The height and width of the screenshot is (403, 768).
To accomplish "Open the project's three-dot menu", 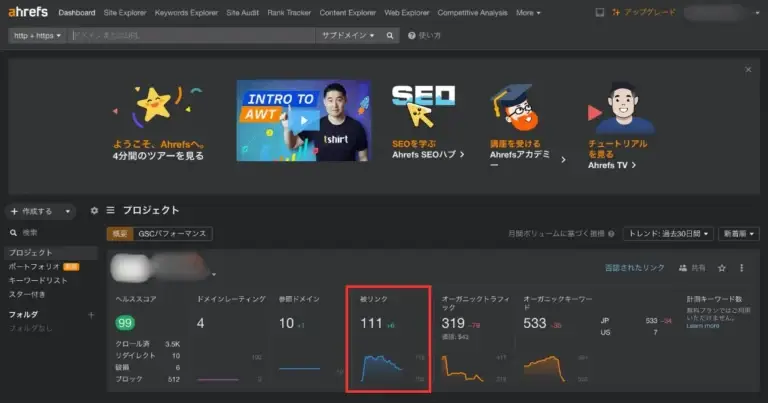I will [x=741, y=268].
